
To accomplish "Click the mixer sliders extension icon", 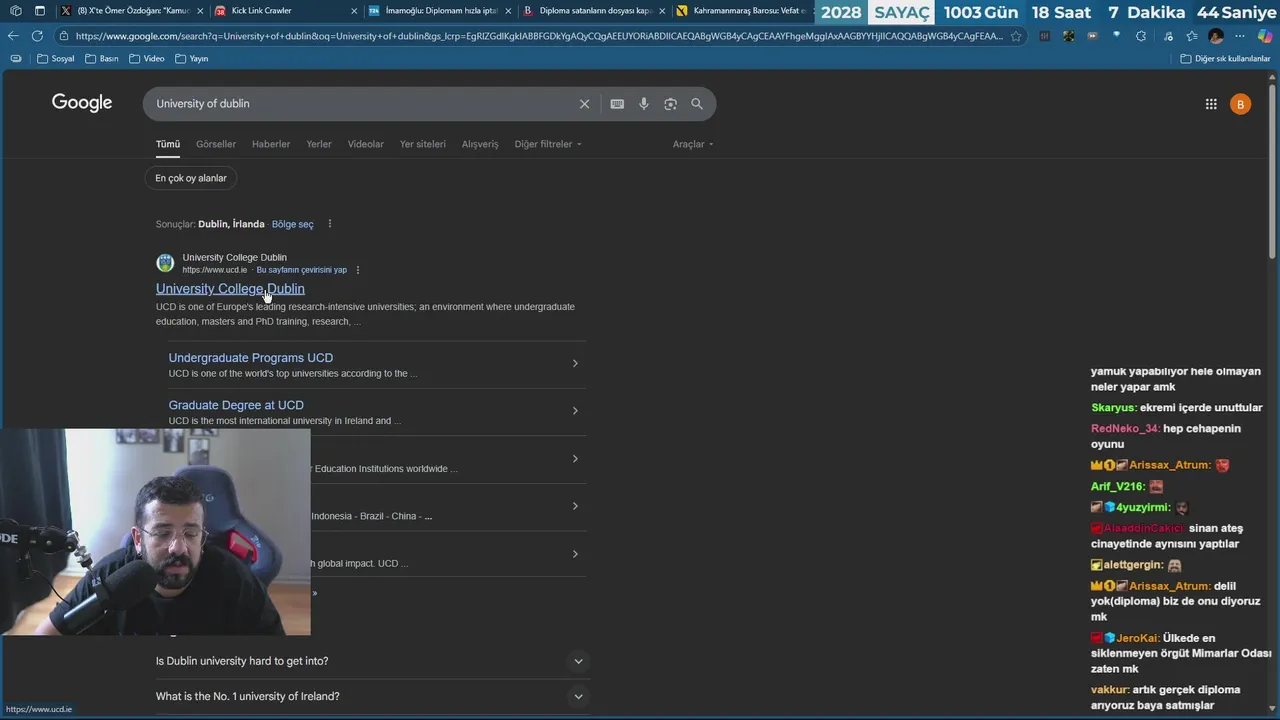I will pos(1045,36).
